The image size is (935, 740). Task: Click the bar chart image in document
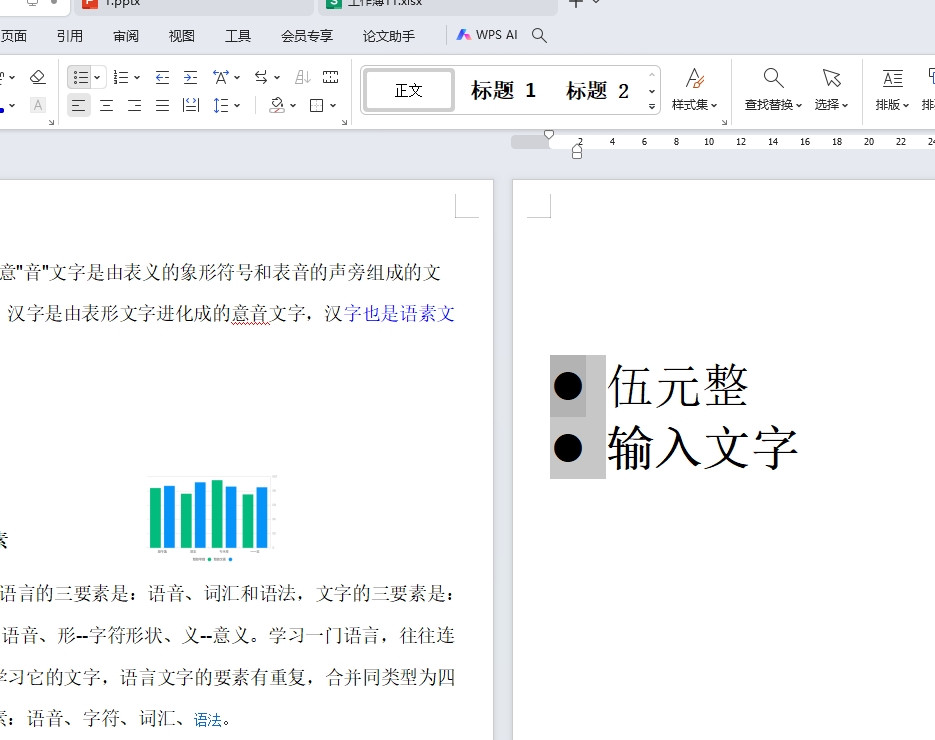click(x=212, y=518)
